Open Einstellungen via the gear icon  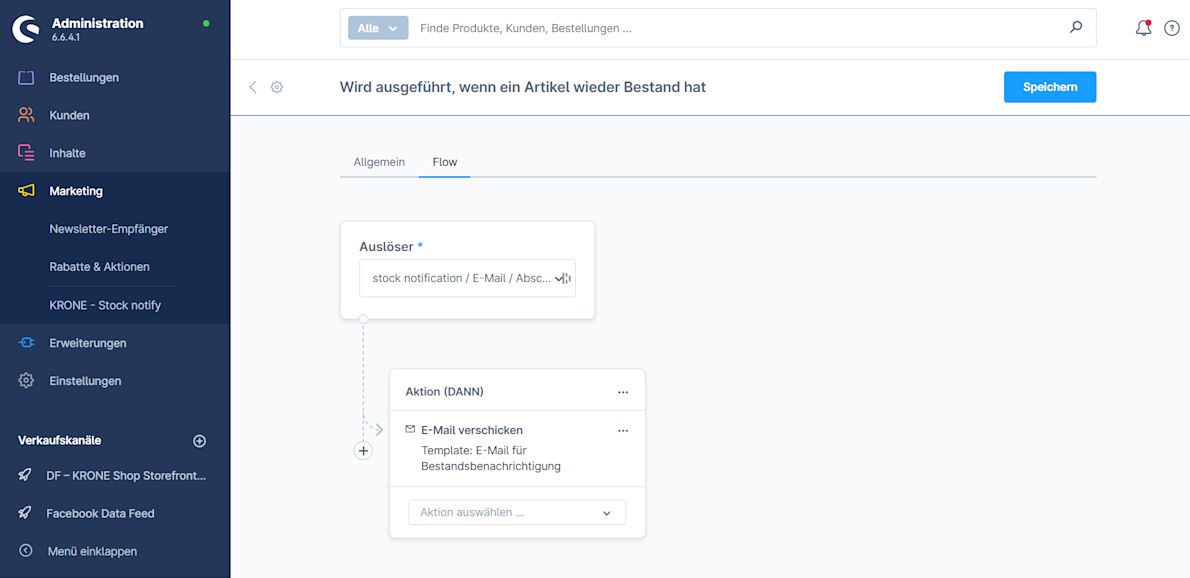(x=24, y=380)
